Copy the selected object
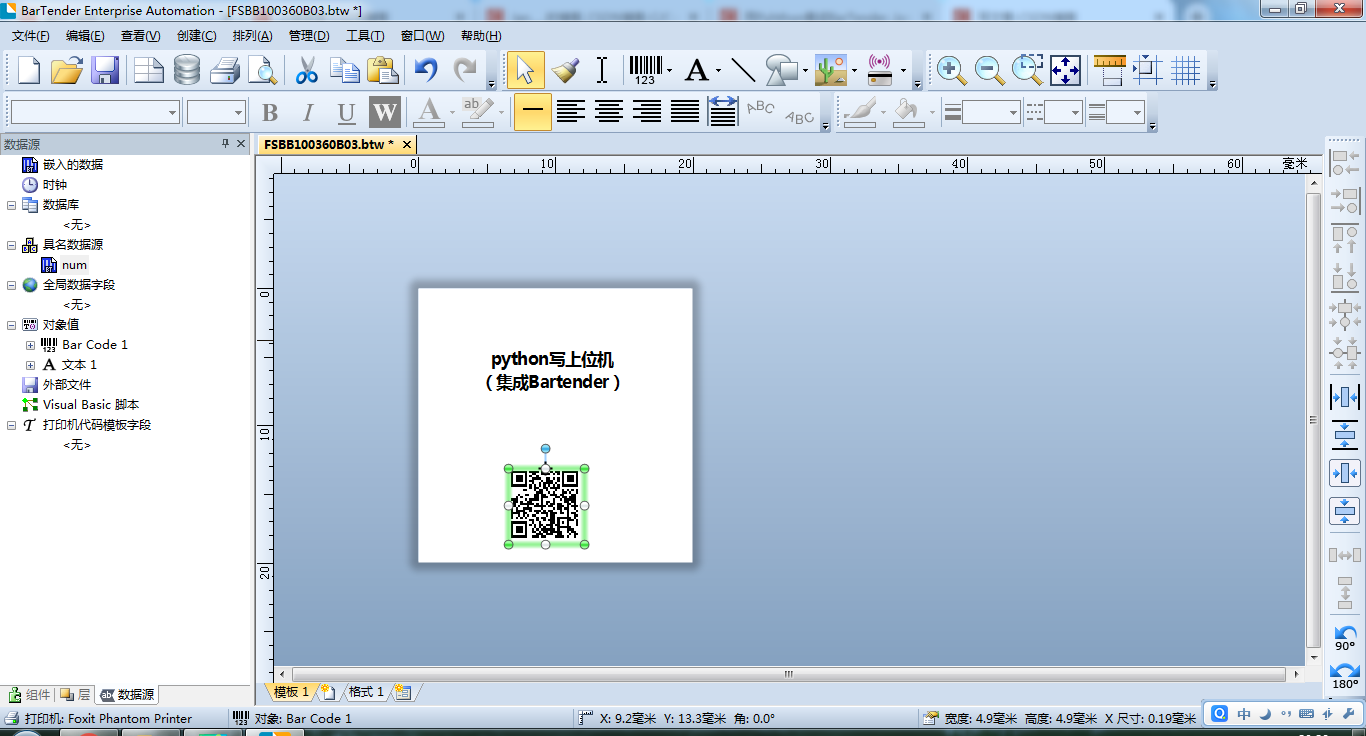This screenshot has width=1366, height=736. pos(344,70)
